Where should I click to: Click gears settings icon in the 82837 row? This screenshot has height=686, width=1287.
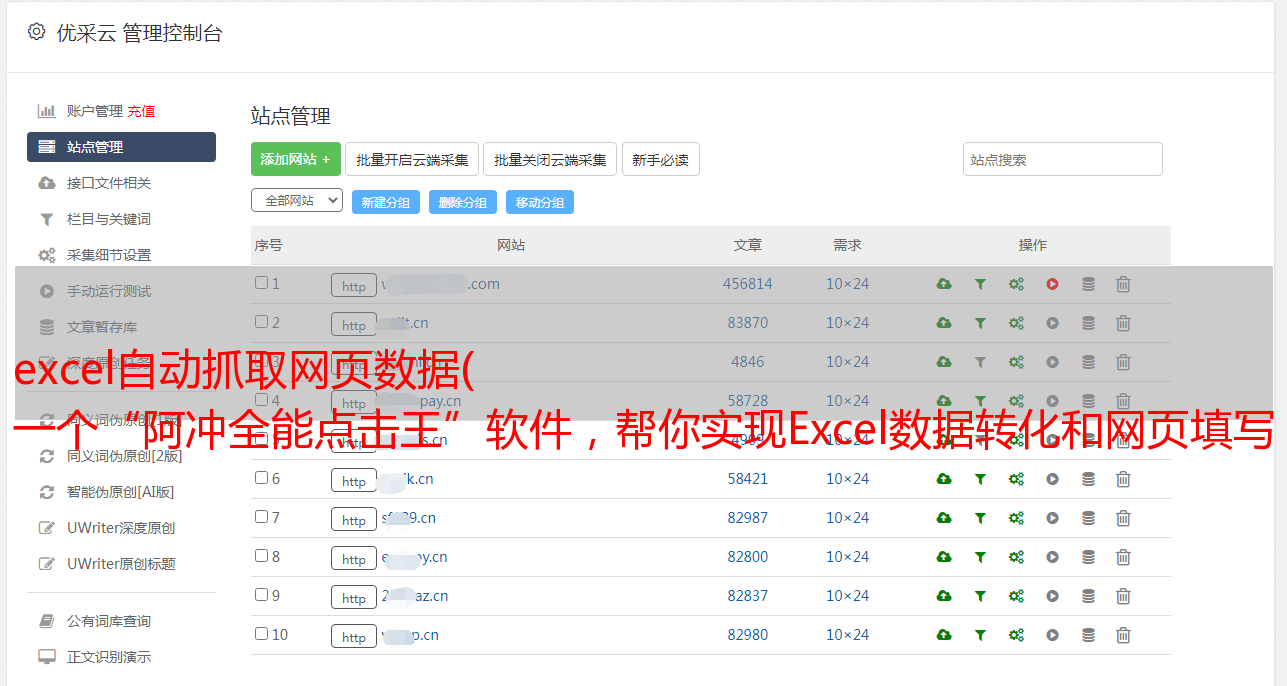[x=1016, y=596]
